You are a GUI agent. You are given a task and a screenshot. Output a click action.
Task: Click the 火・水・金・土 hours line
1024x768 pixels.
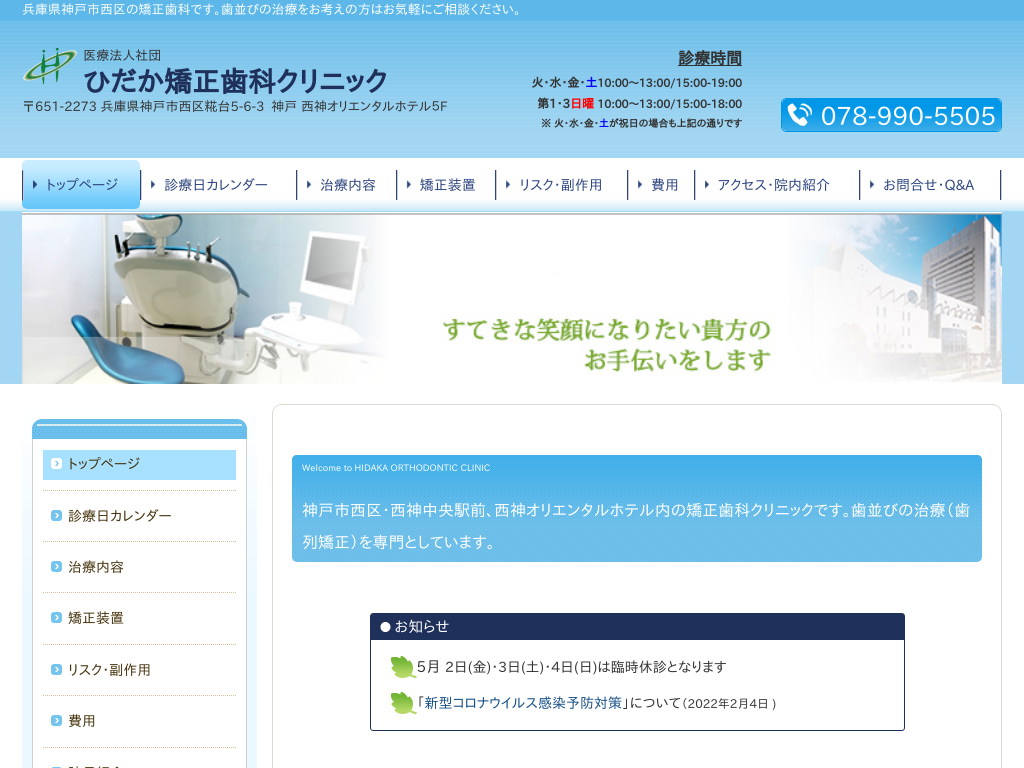point(637,83)
